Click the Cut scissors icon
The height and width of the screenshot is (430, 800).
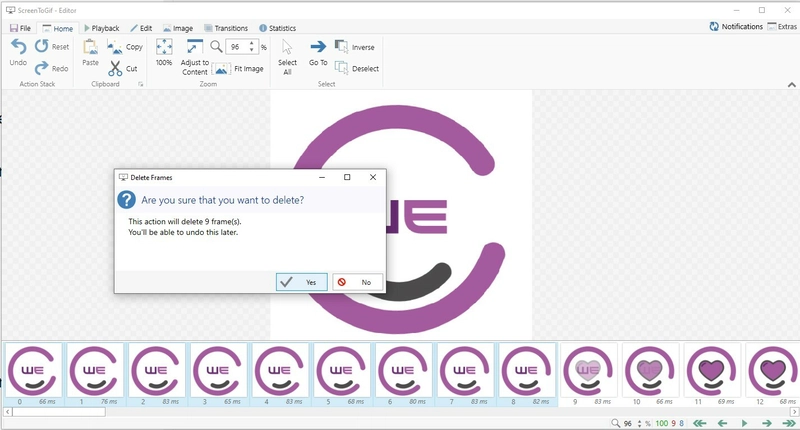[115, 68]
